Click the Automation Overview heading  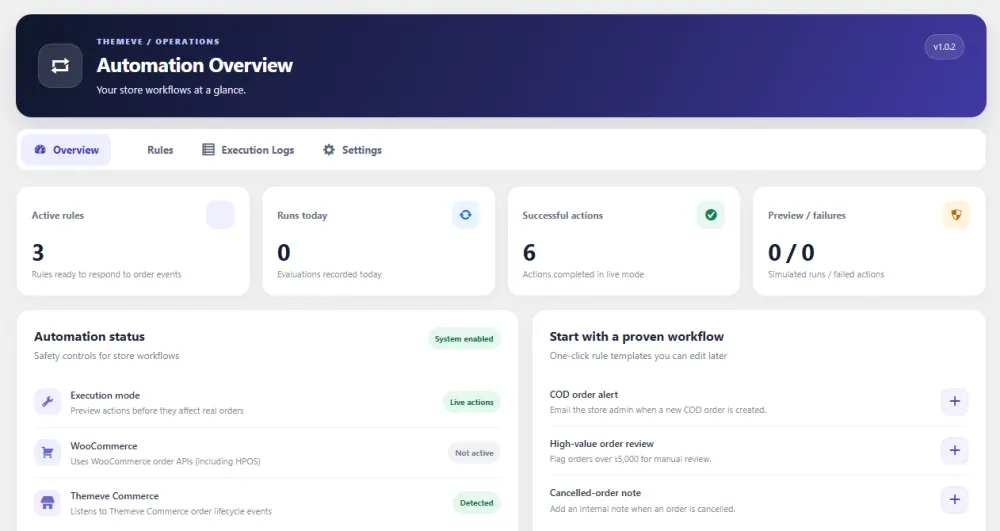coord(195,65)
